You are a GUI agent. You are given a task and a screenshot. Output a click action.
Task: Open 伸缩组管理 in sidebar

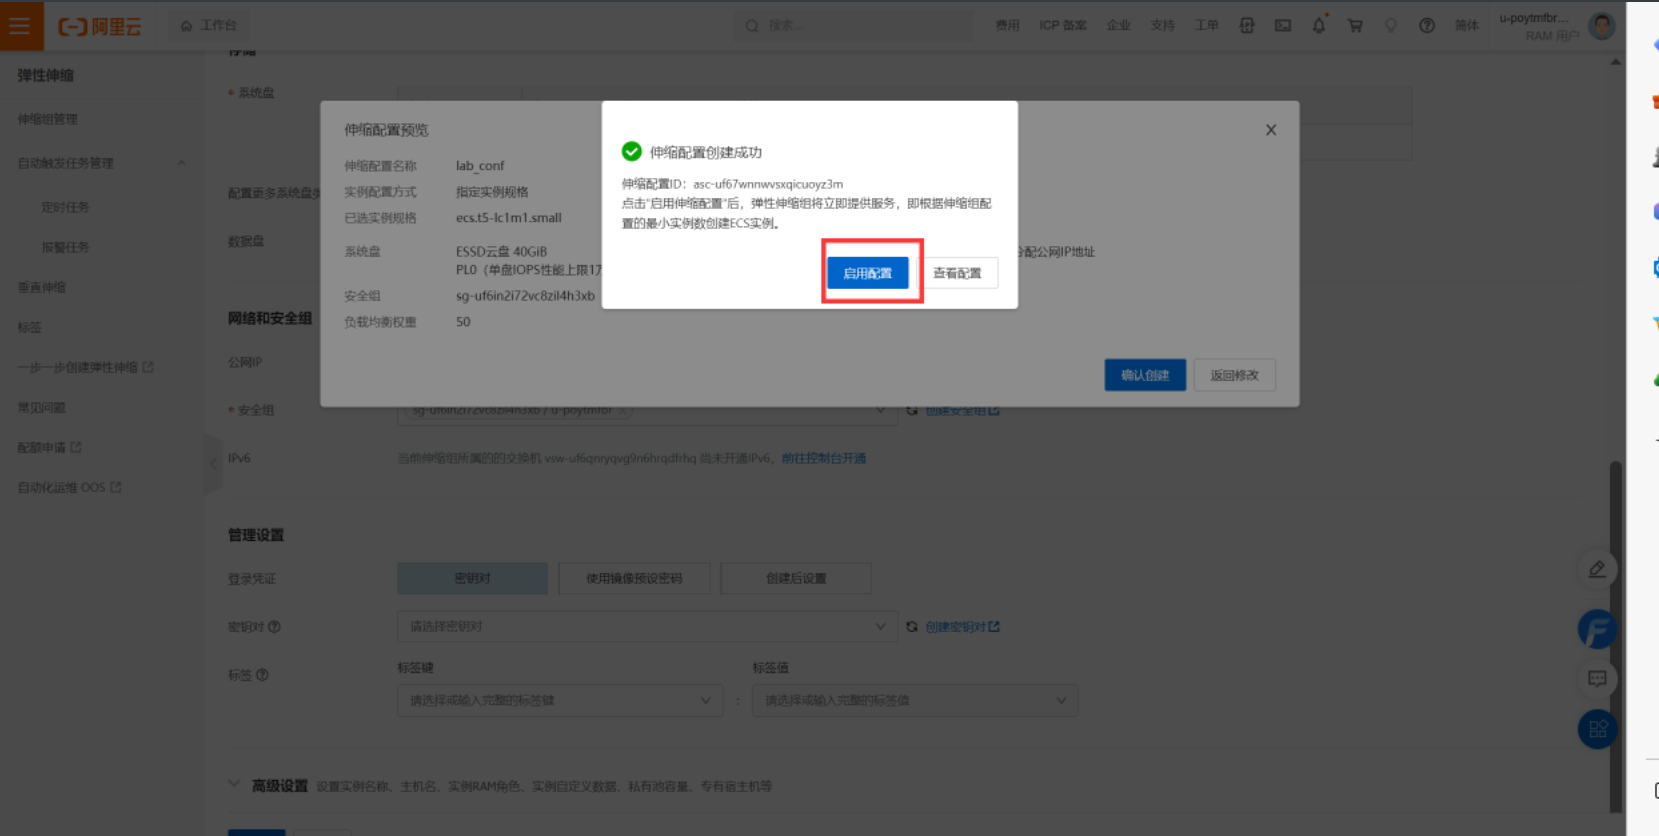click(47, 119)
